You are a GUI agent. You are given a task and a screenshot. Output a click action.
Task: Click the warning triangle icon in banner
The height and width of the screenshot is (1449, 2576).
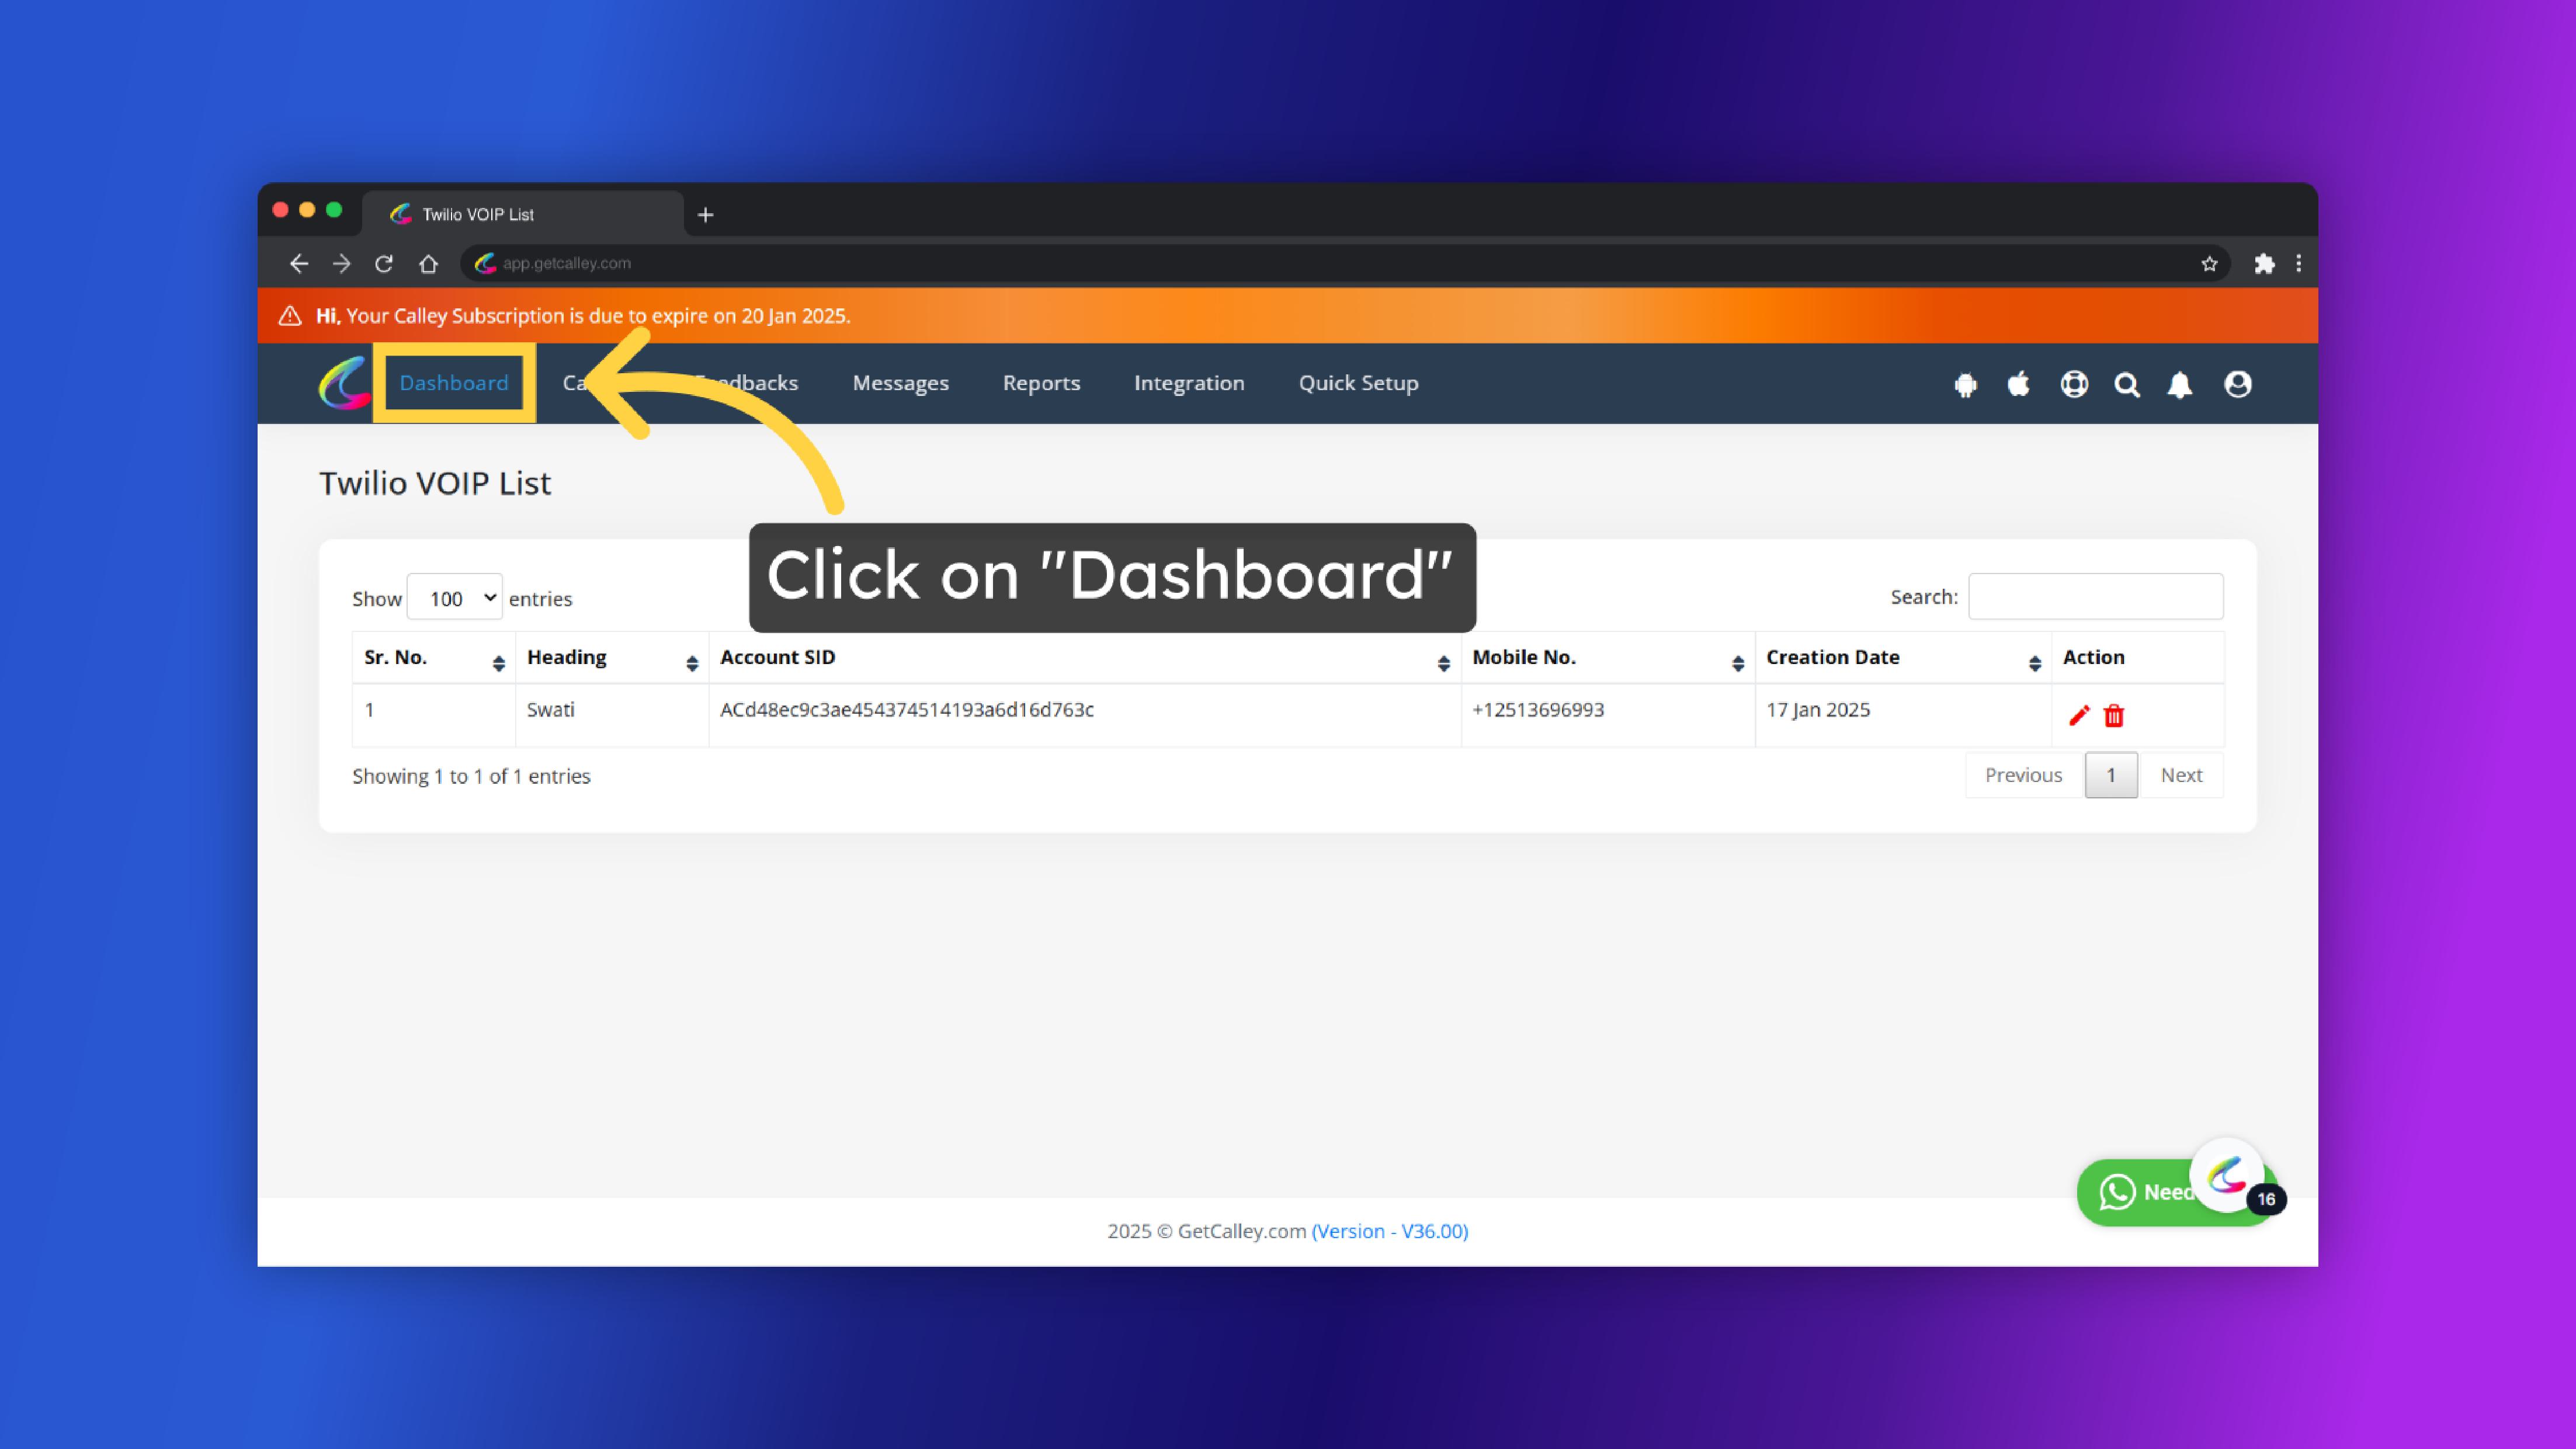pos(290,316)
